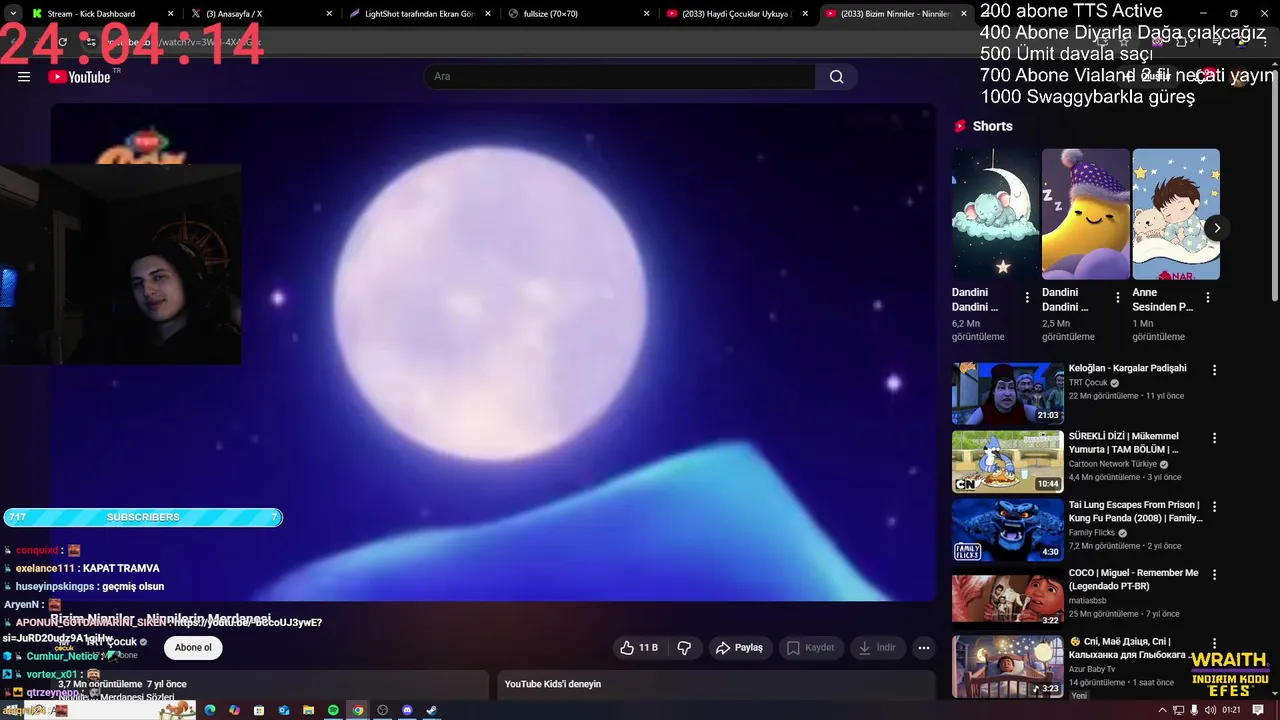
Task: Close the Anasayfa / X tab
Action: point(329,14)
